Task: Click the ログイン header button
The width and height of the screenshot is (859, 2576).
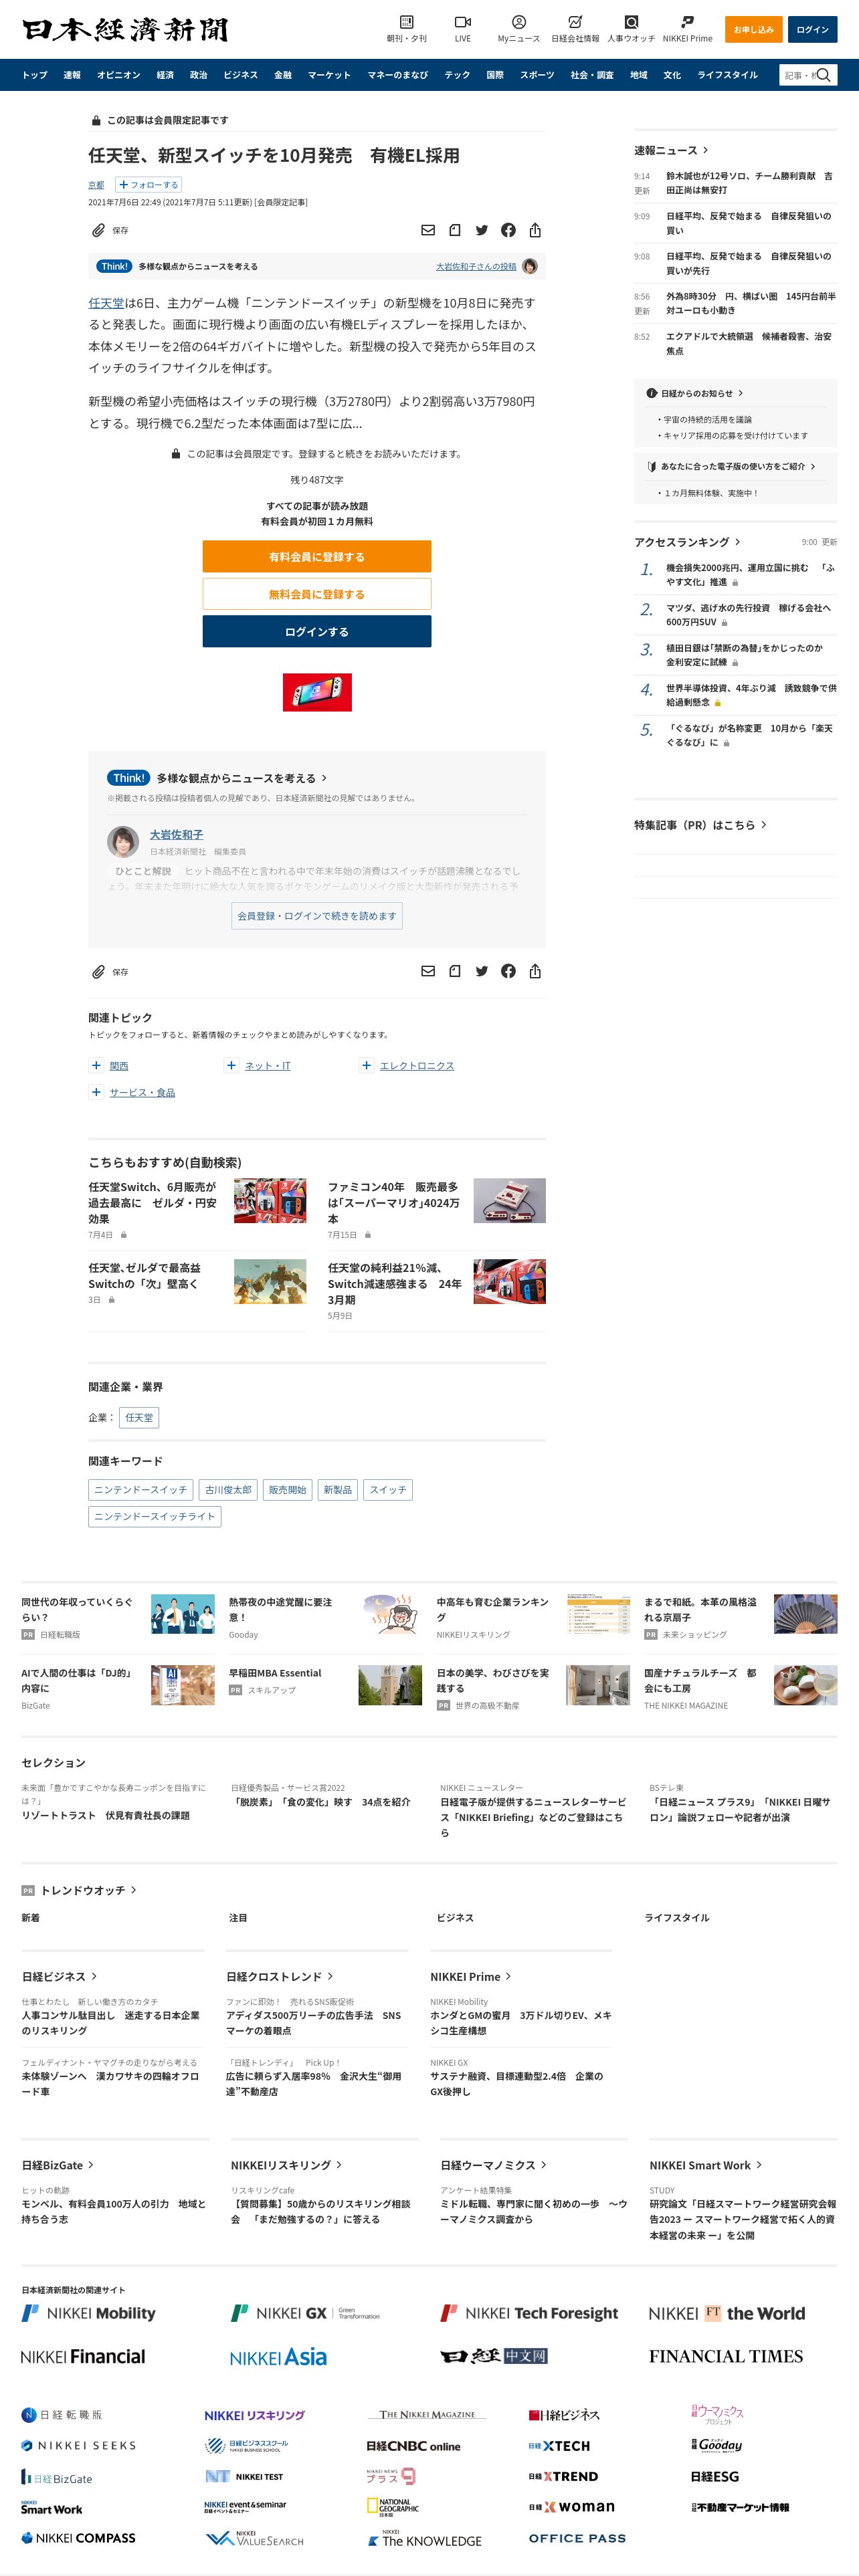Action: pyautogui.click(x=812, y=29)
